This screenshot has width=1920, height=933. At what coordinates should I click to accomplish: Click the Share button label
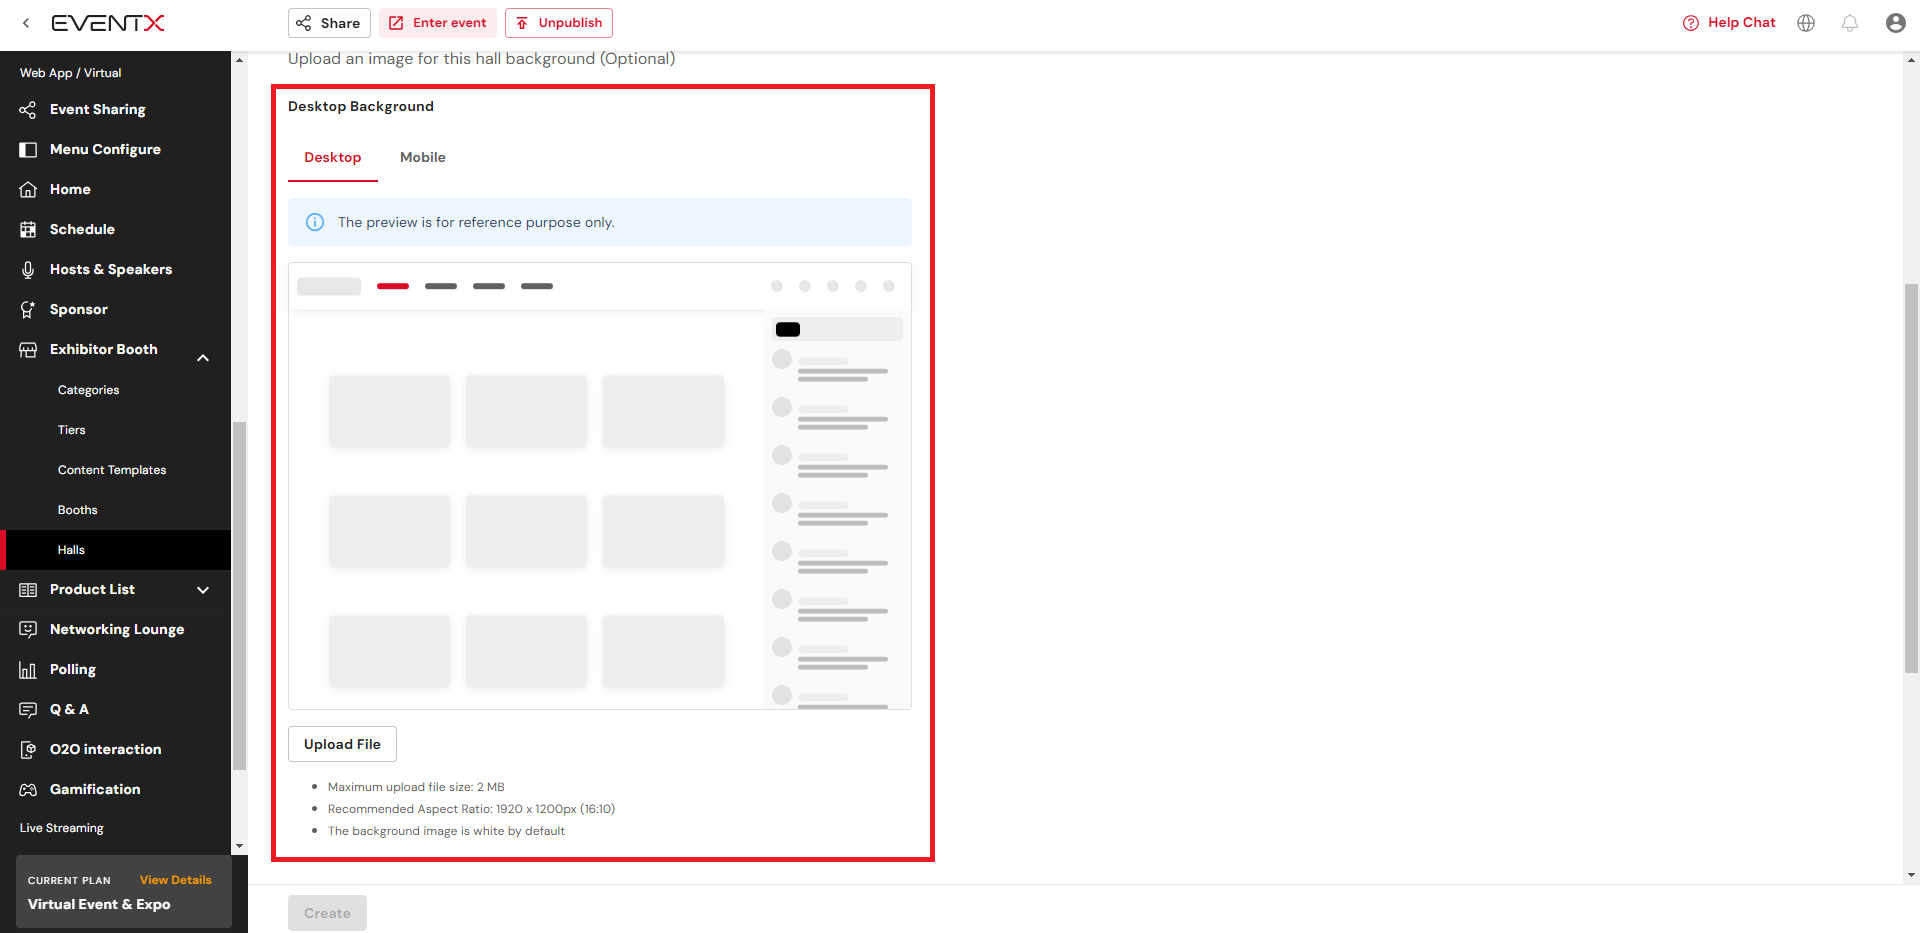click(x=340, y=23)
